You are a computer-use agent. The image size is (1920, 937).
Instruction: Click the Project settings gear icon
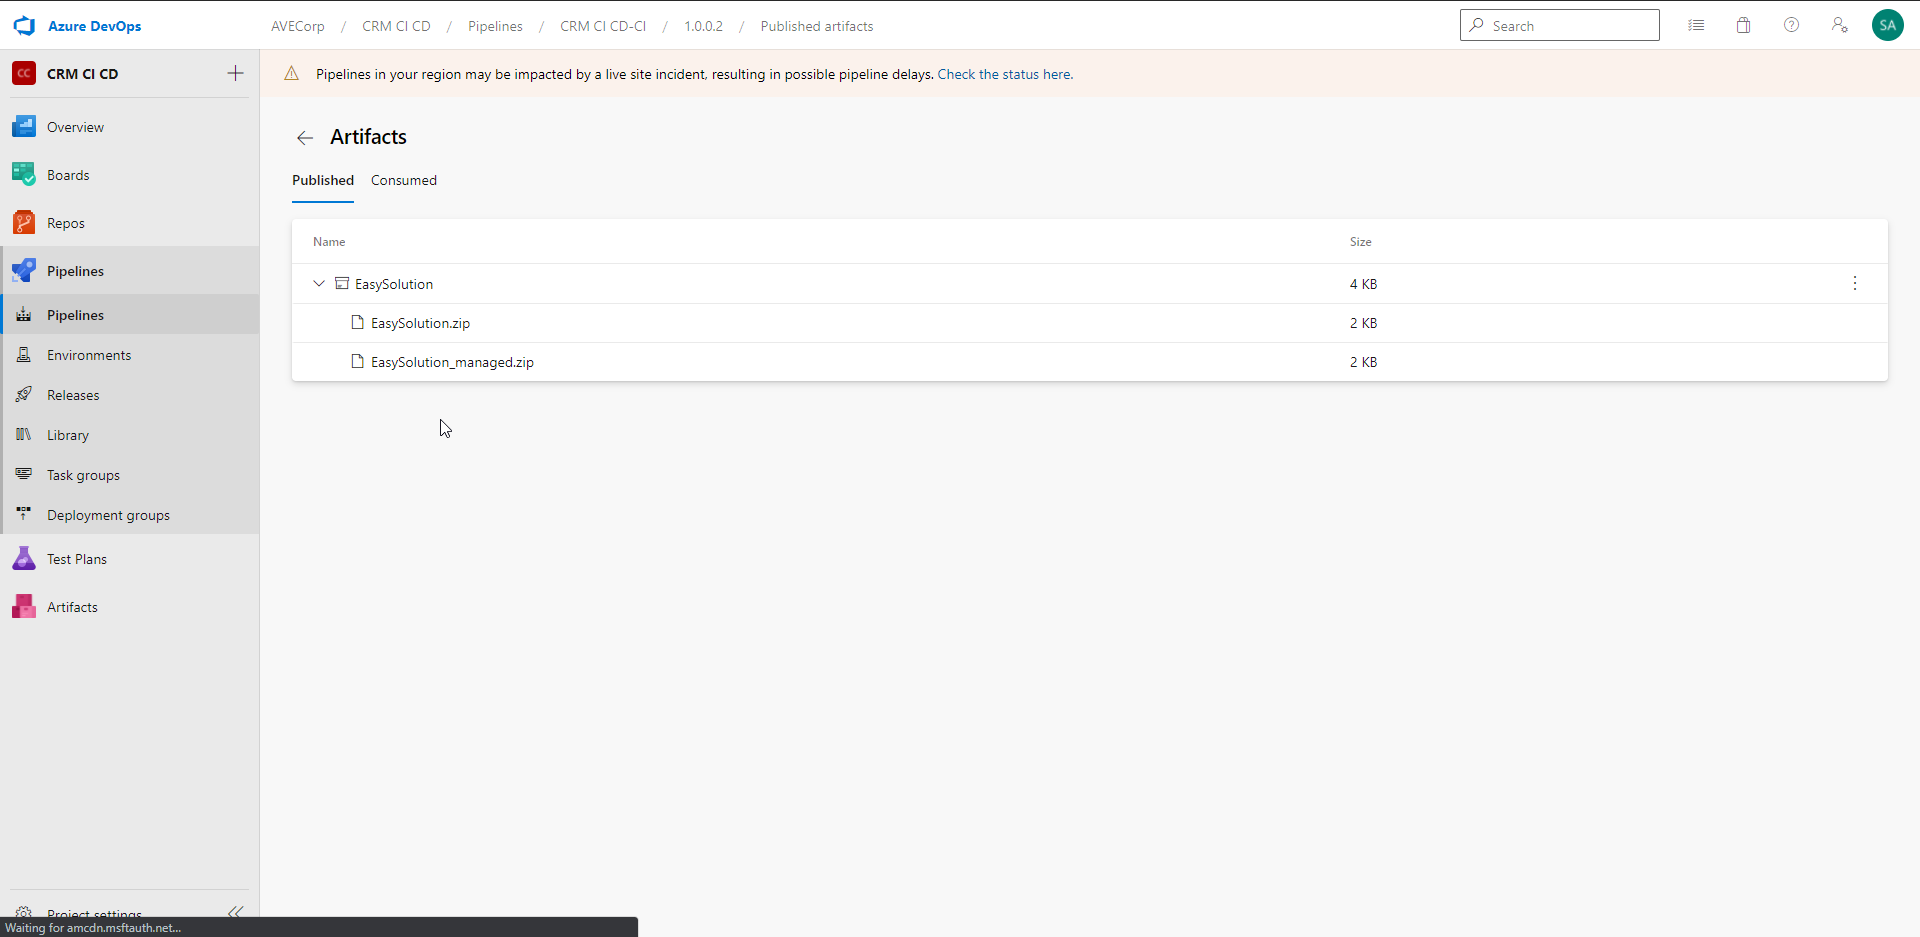[24, 912]
